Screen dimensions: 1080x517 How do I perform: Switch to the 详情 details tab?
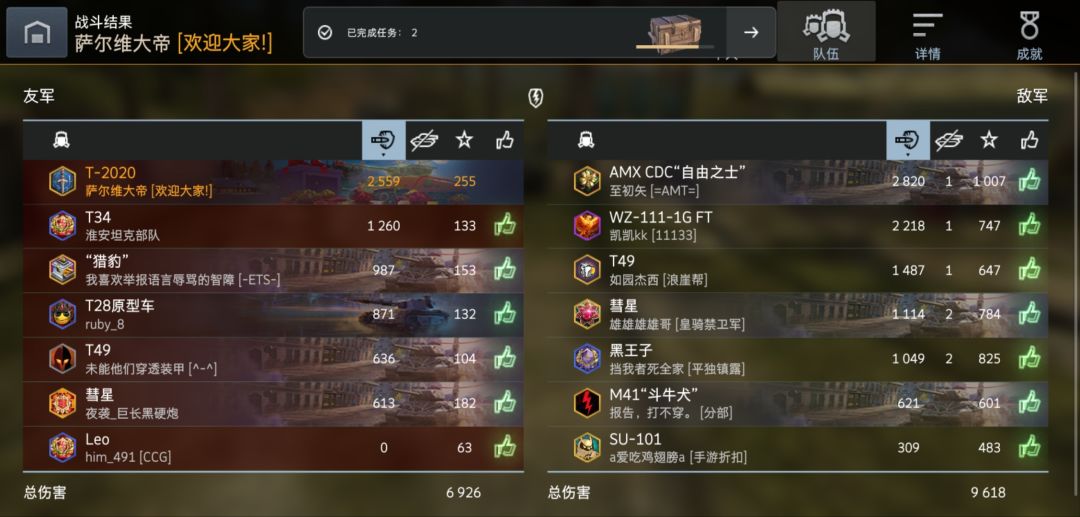coord(928,32)
